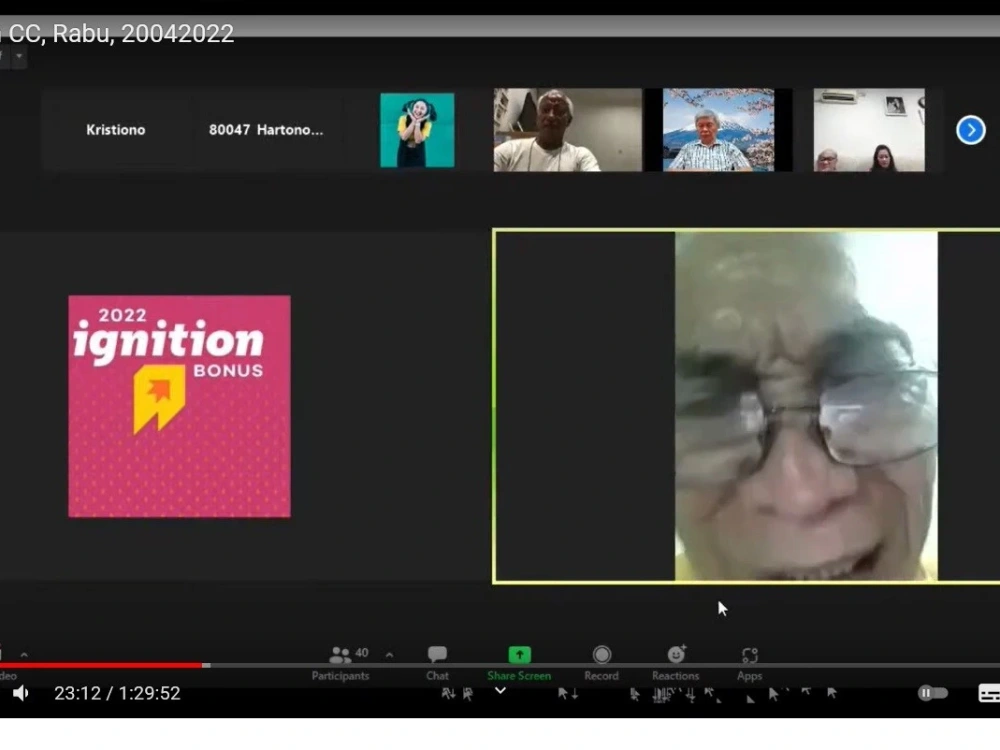Toggle the autoplay switch
Screen dimensions: 1000x750
[x=932, y=693]
